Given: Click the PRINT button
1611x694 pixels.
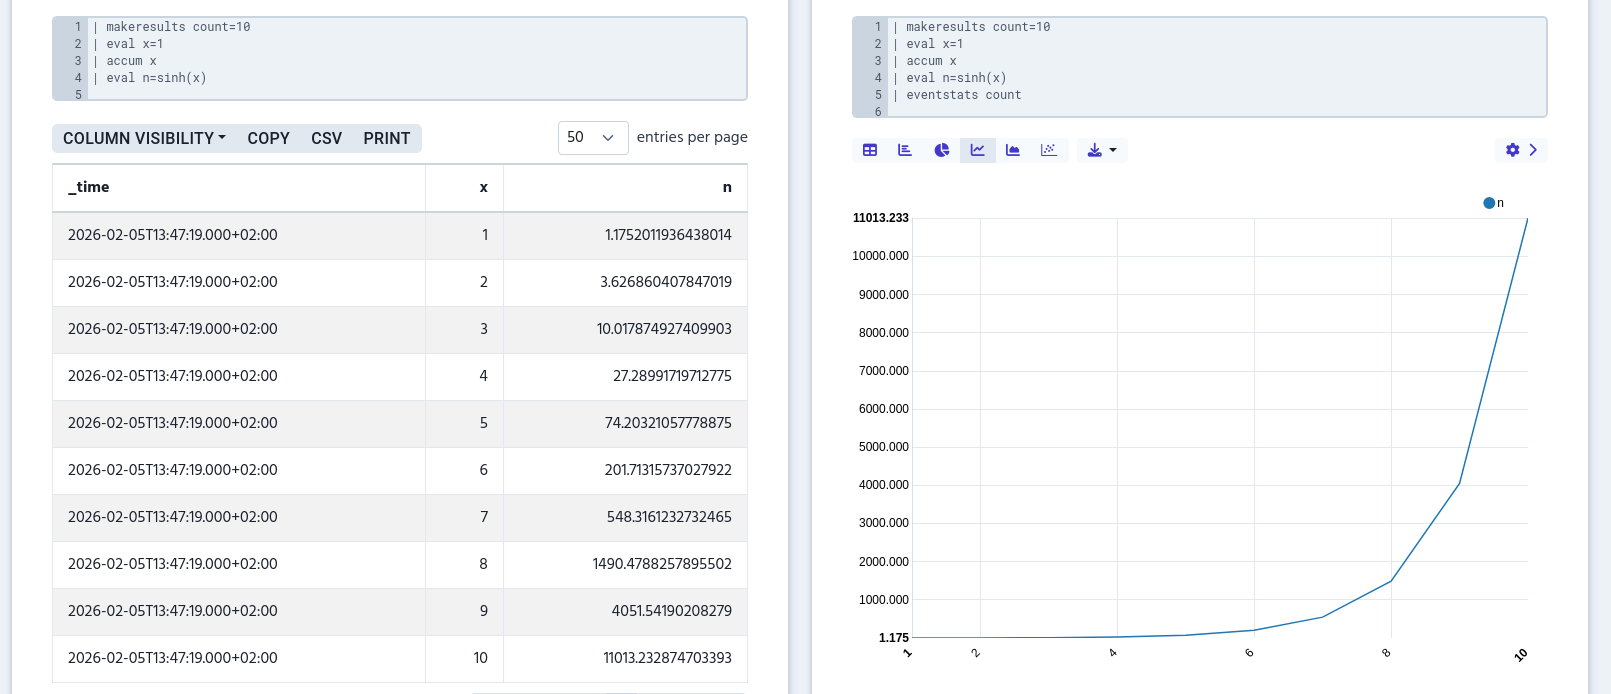Looking at the screenshot, I should click(387, 139).
